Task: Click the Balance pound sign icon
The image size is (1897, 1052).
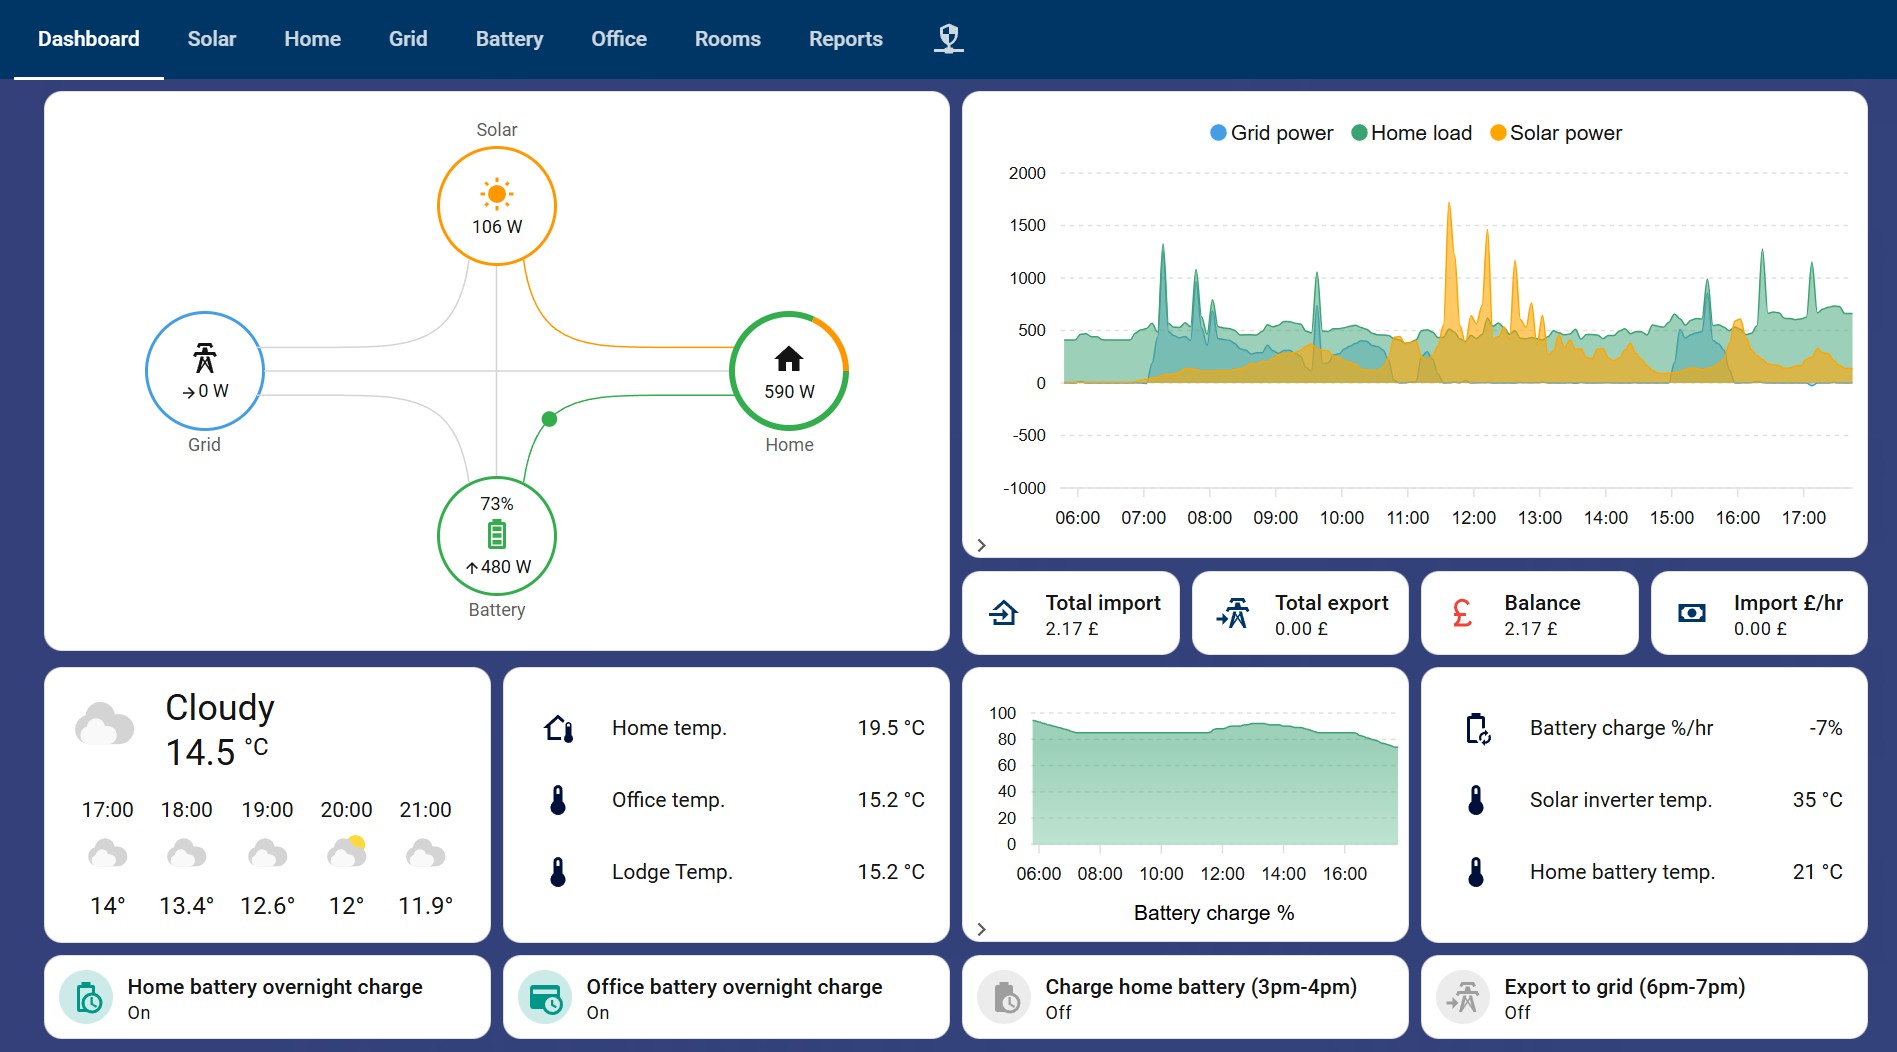Action: (x=1461, y=613)
